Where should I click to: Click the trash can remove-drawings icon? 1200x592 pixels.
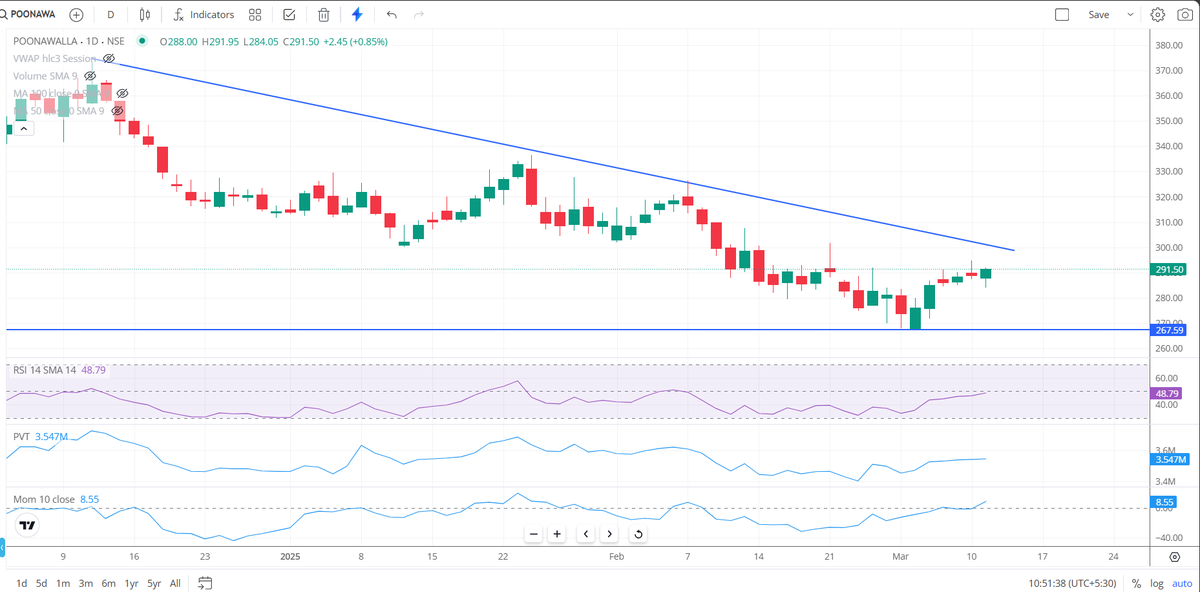click(323, 15)
